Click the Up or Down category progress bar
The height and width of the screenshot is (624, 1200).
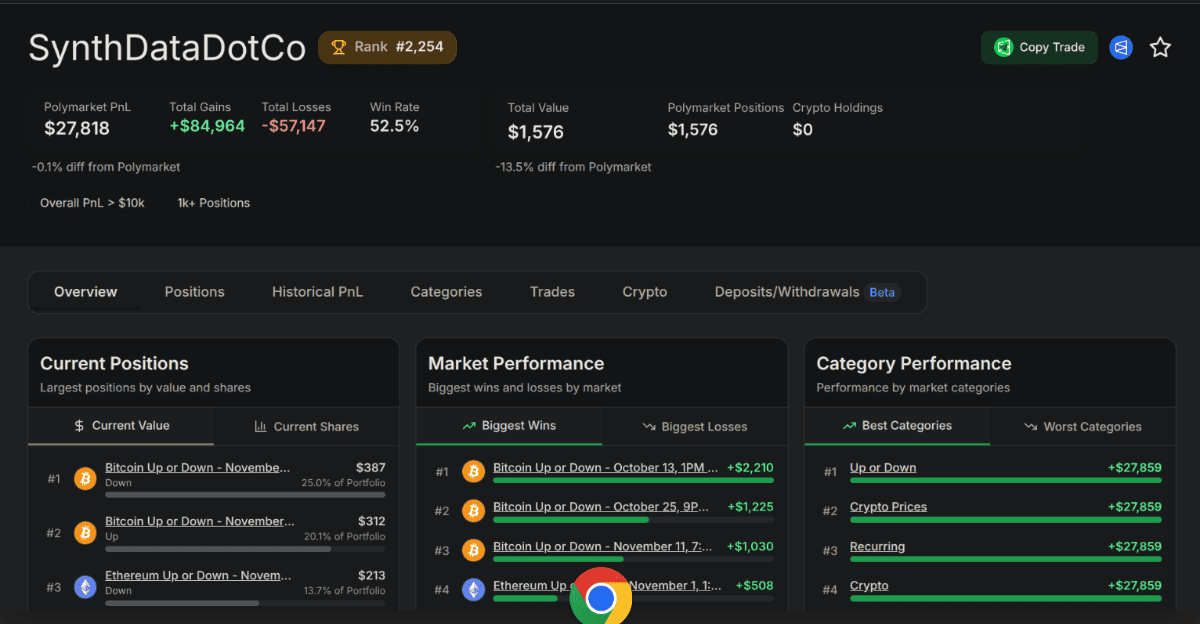(1005, 481)
